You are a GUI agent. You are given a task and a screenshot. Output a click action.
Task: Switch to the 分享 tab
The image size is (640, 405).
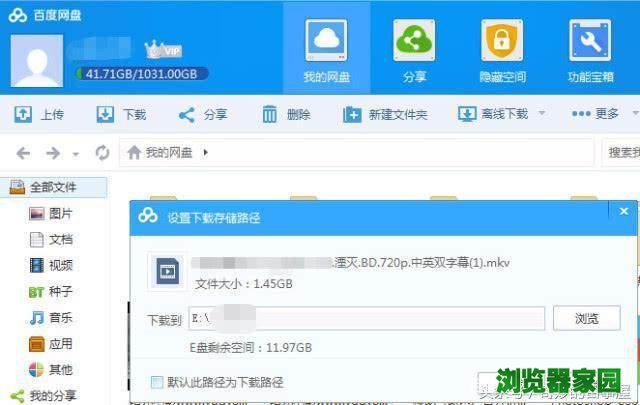coord(414,49)
